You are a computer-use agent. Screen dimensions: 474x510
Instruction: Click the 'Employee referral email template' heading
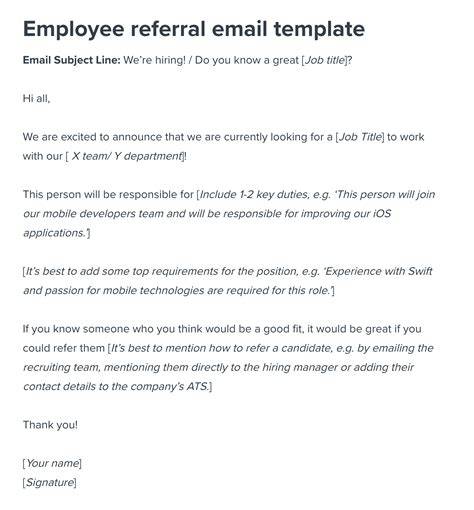pyautogui.click(x=194, y=29)
